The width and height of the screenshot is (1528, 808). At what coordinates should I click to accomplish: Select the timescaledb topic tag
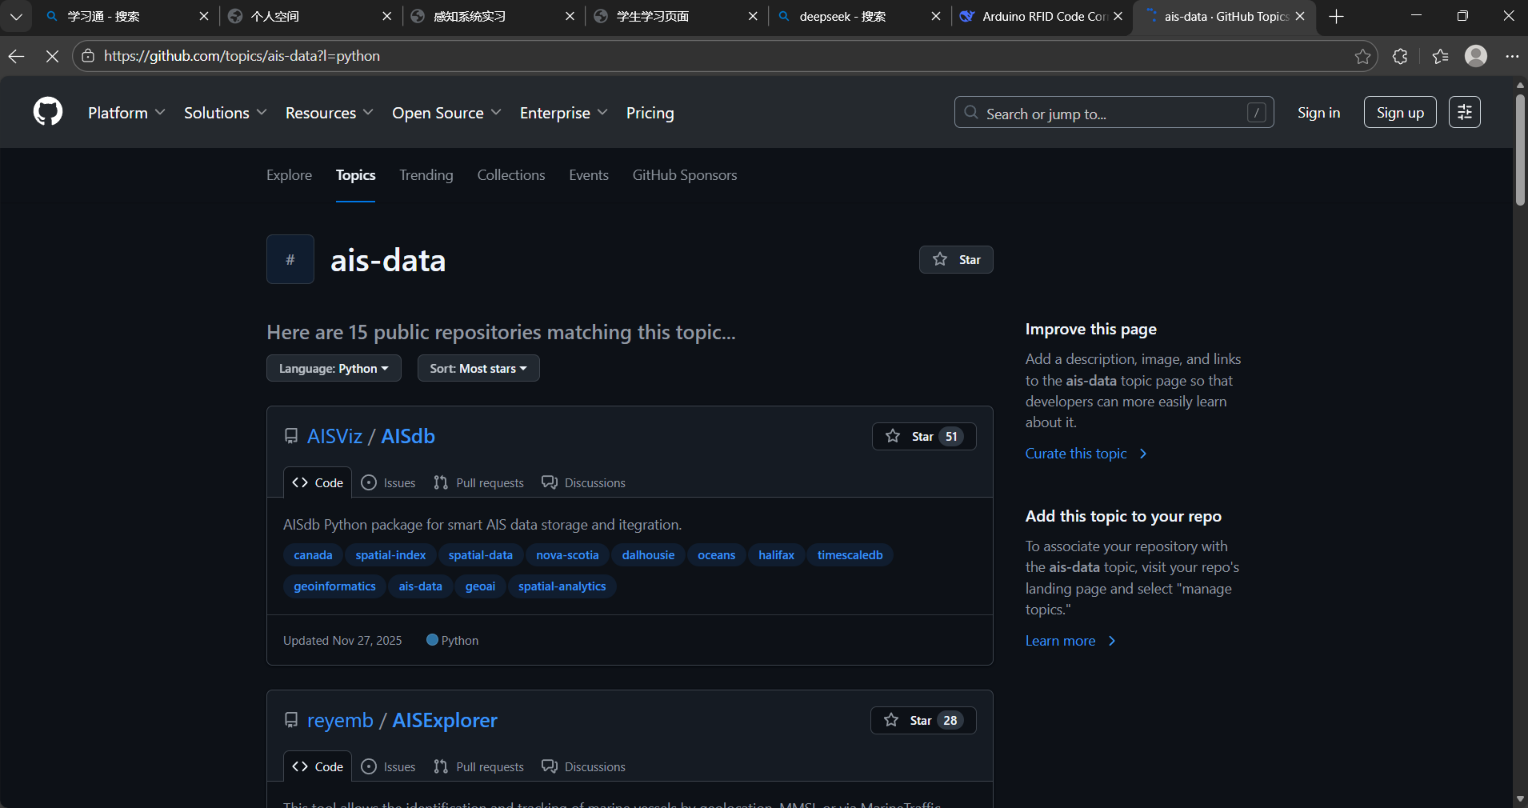(850, 555)
